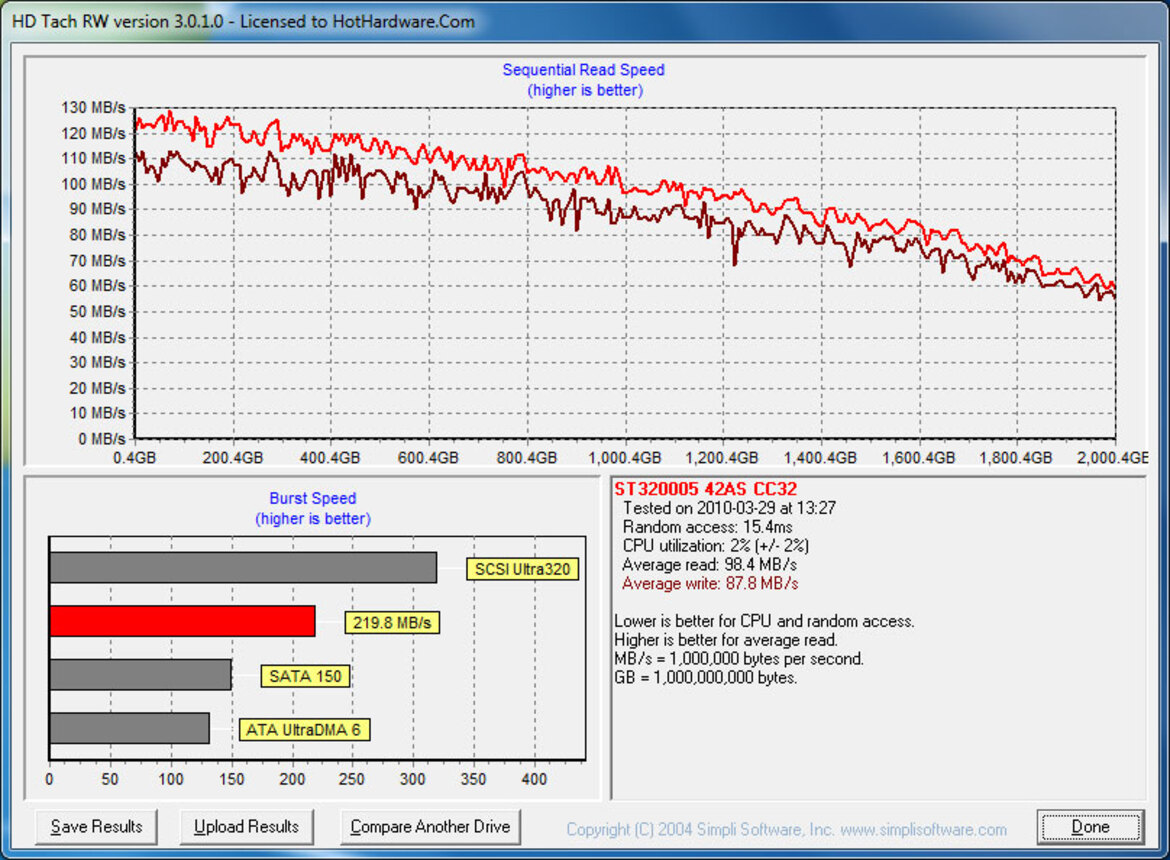Click the CPU utilization: 2% line
The height and width of the screenshot is (860, 1170).
(716, 545)
